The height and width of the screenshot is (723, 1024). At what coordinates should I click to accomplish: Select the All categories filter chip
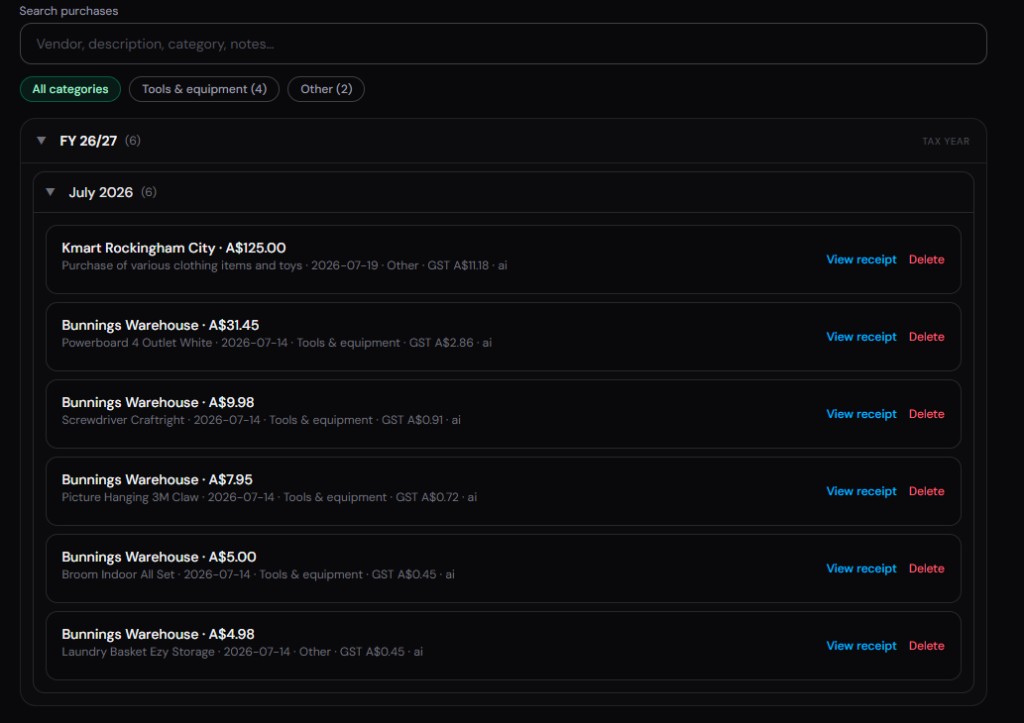click(71, 89)
